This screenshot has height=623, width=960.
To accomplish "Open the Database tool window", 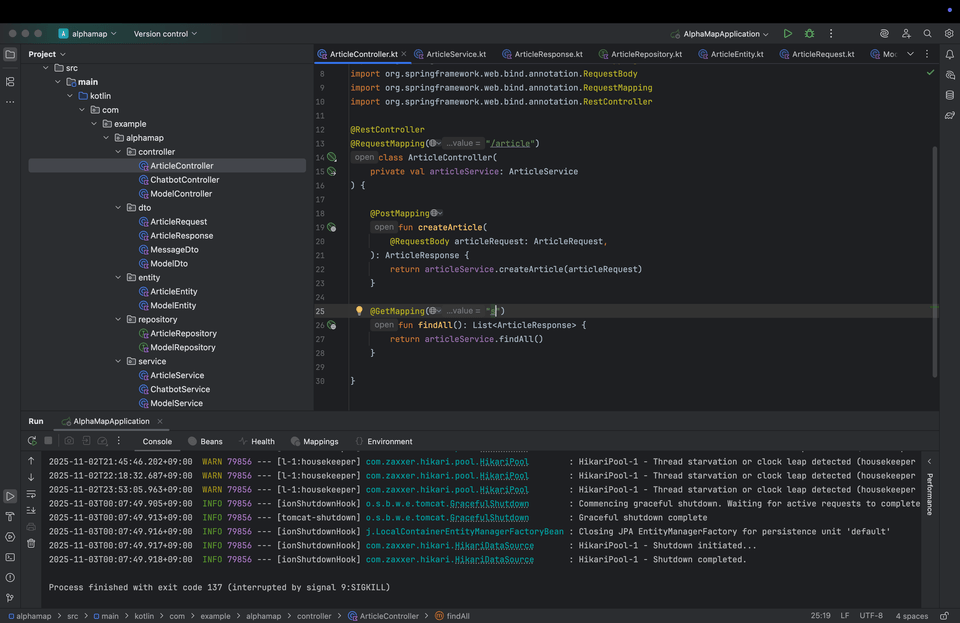I will tap(949, 95).
